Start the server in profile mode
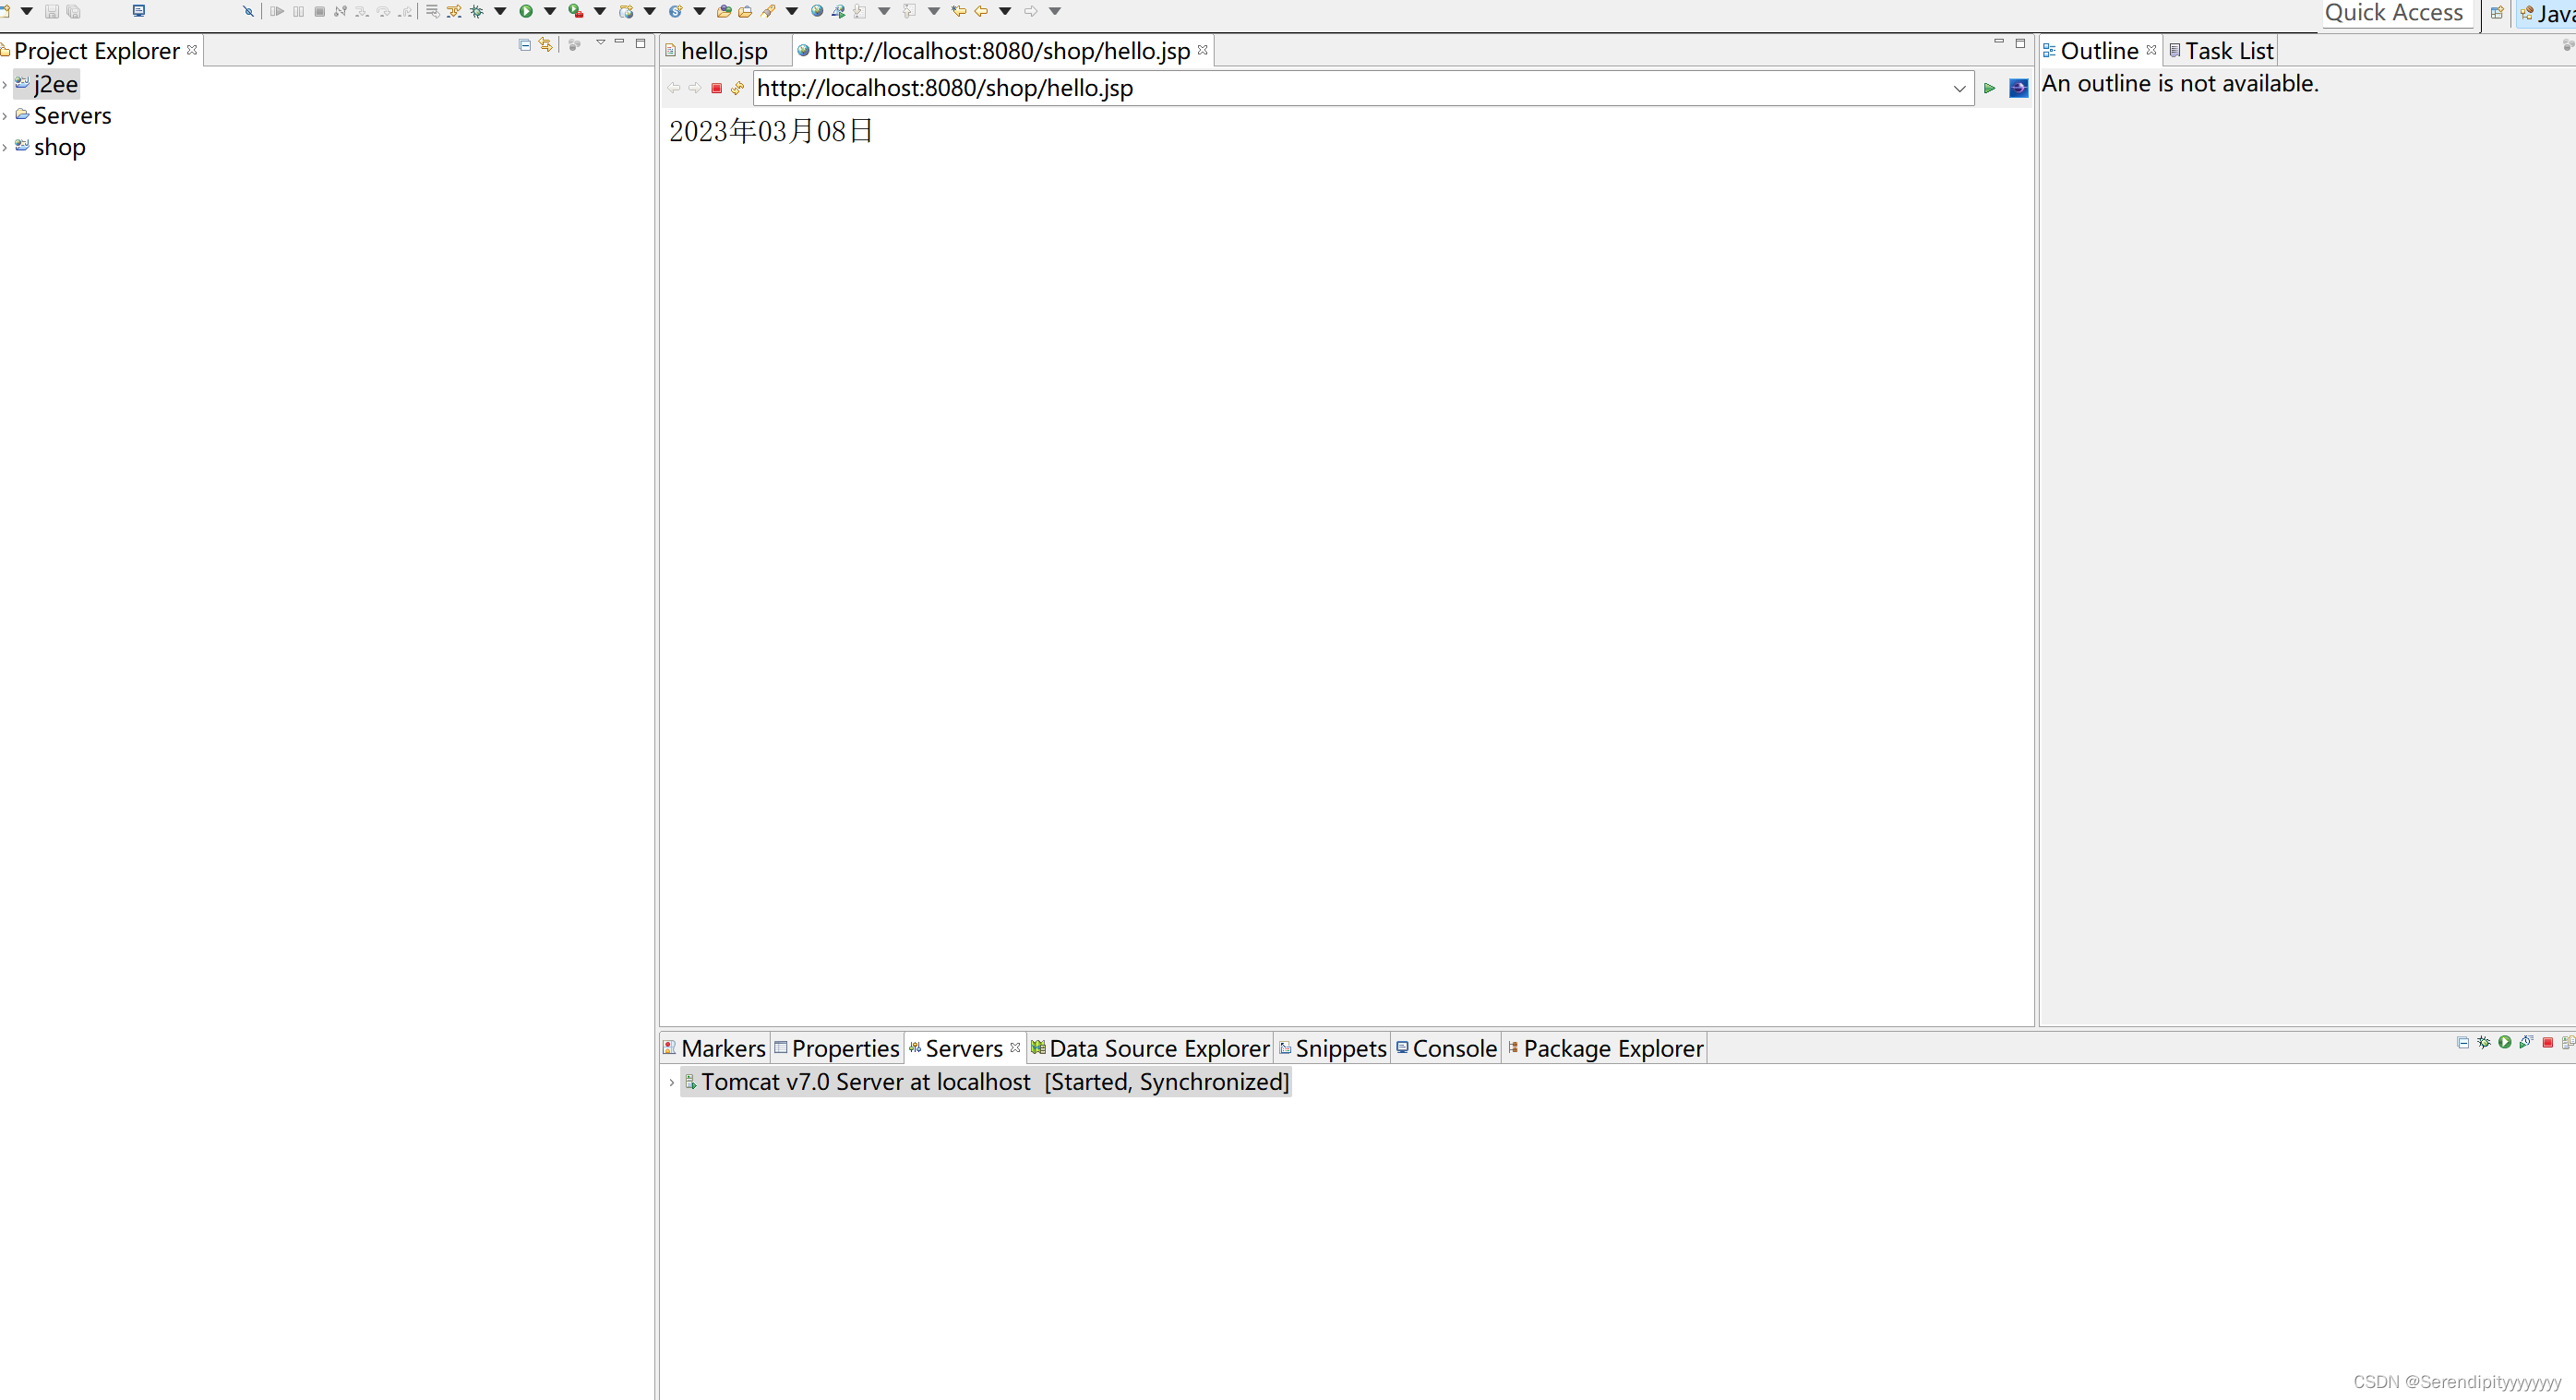2576x1400 pixels. coord(2526,1042)
